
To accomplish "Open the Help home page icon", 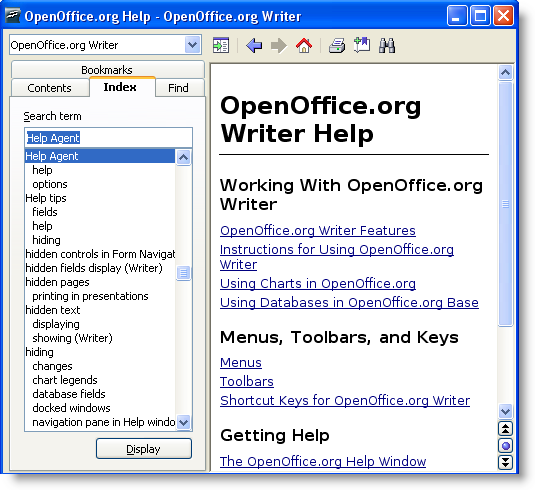I will 304,45.
